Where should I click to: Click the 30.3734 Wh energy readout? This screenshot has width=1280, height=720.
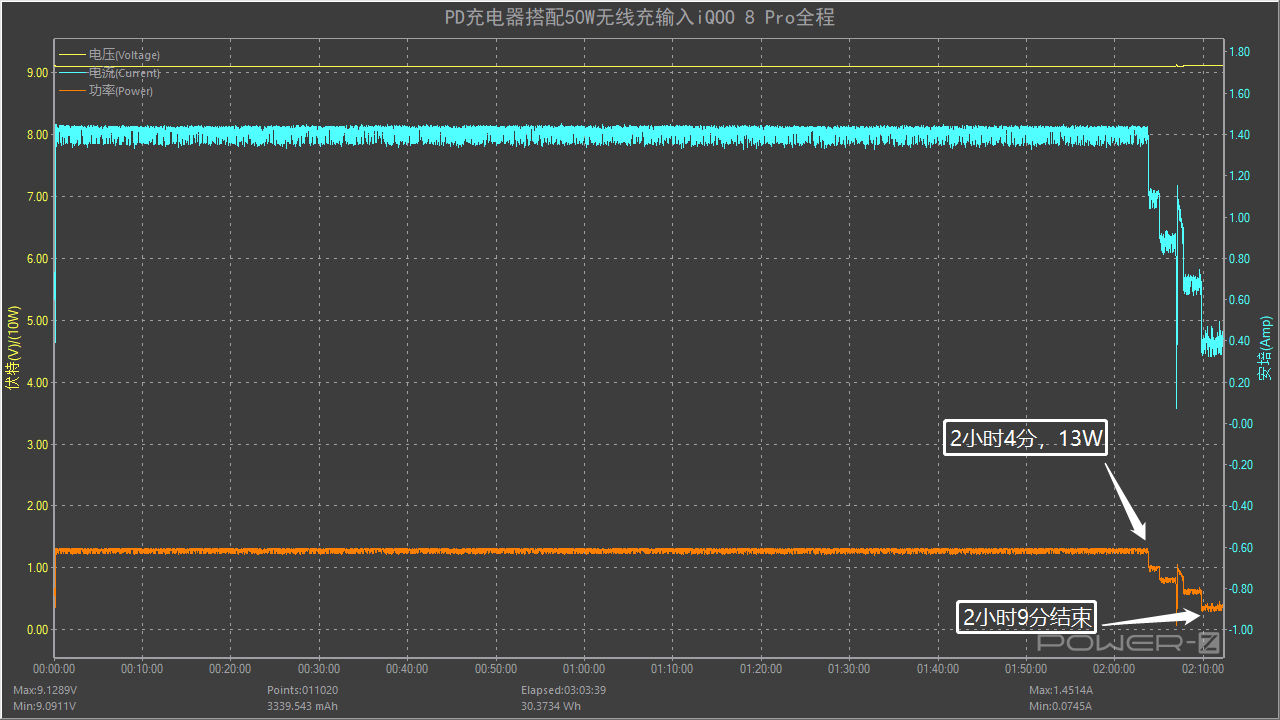[550, 706]
